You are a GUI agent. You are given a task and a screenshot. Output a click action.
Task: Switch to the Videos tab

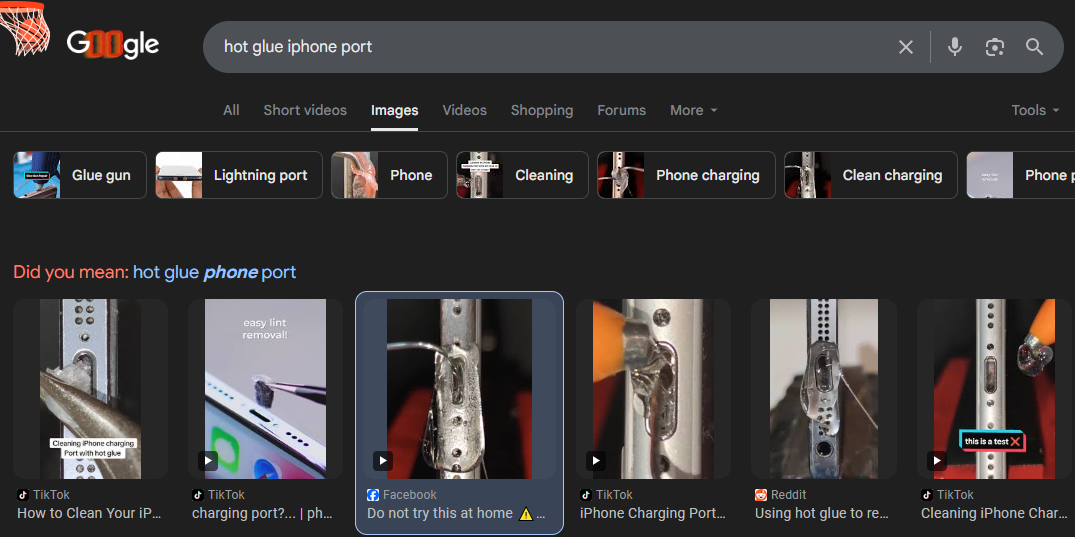coord(464,110)
